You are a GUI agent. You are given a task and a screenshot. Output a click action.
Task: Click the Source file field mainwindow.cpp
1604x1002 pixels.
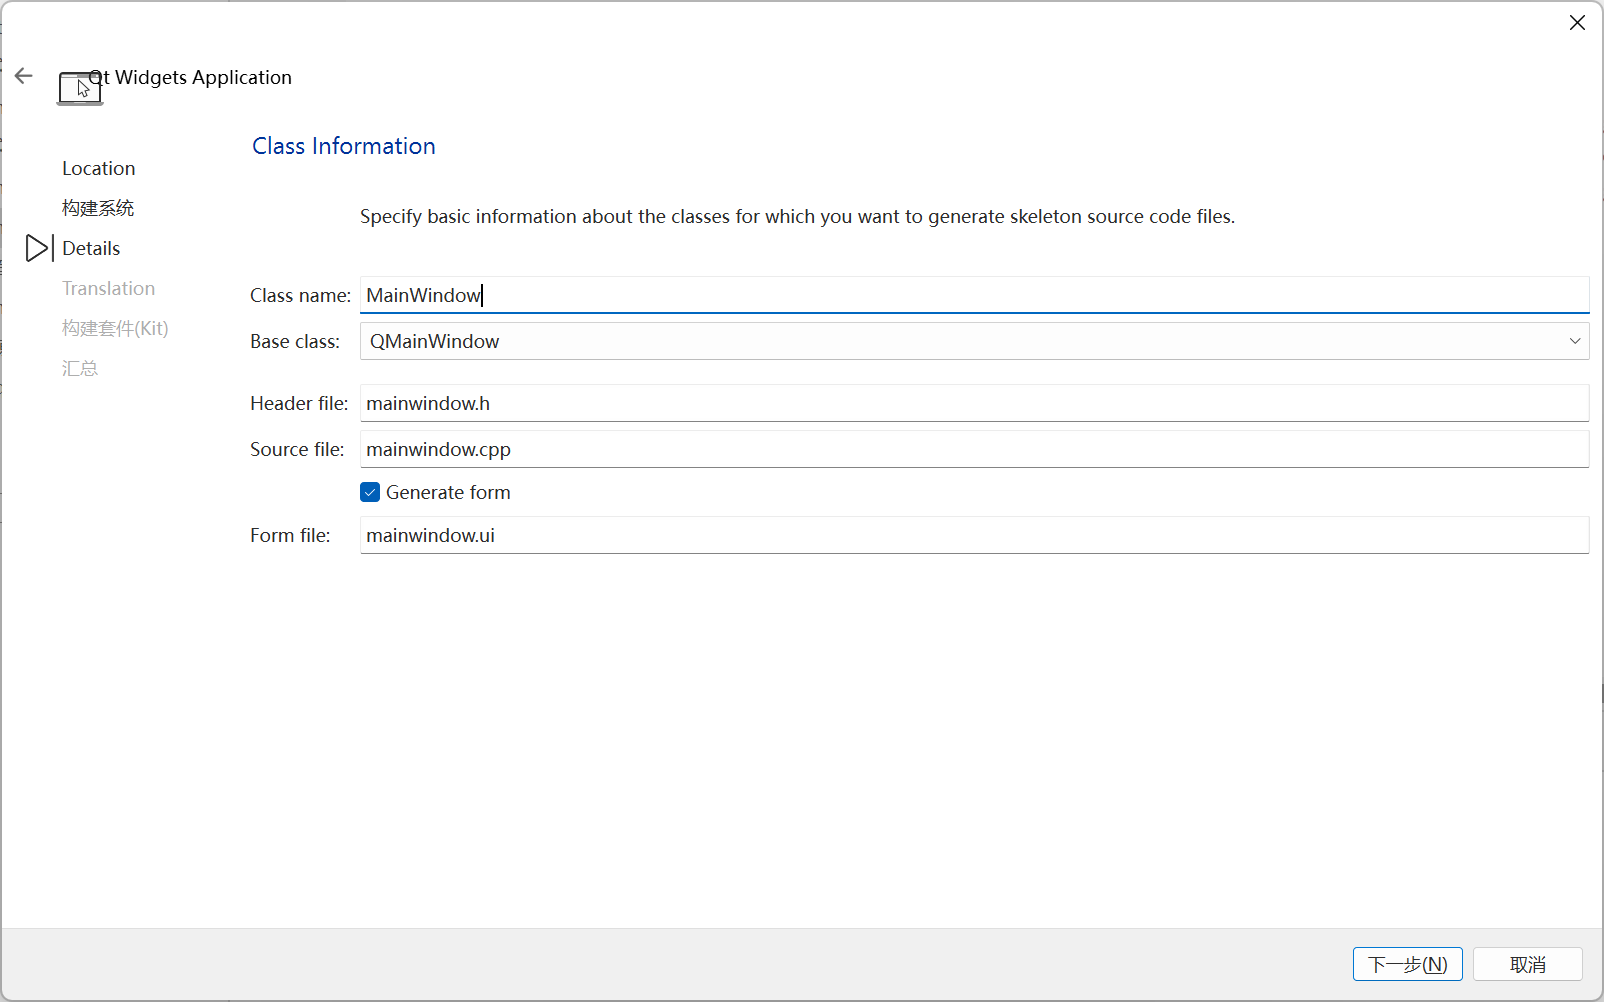(974, 449)
